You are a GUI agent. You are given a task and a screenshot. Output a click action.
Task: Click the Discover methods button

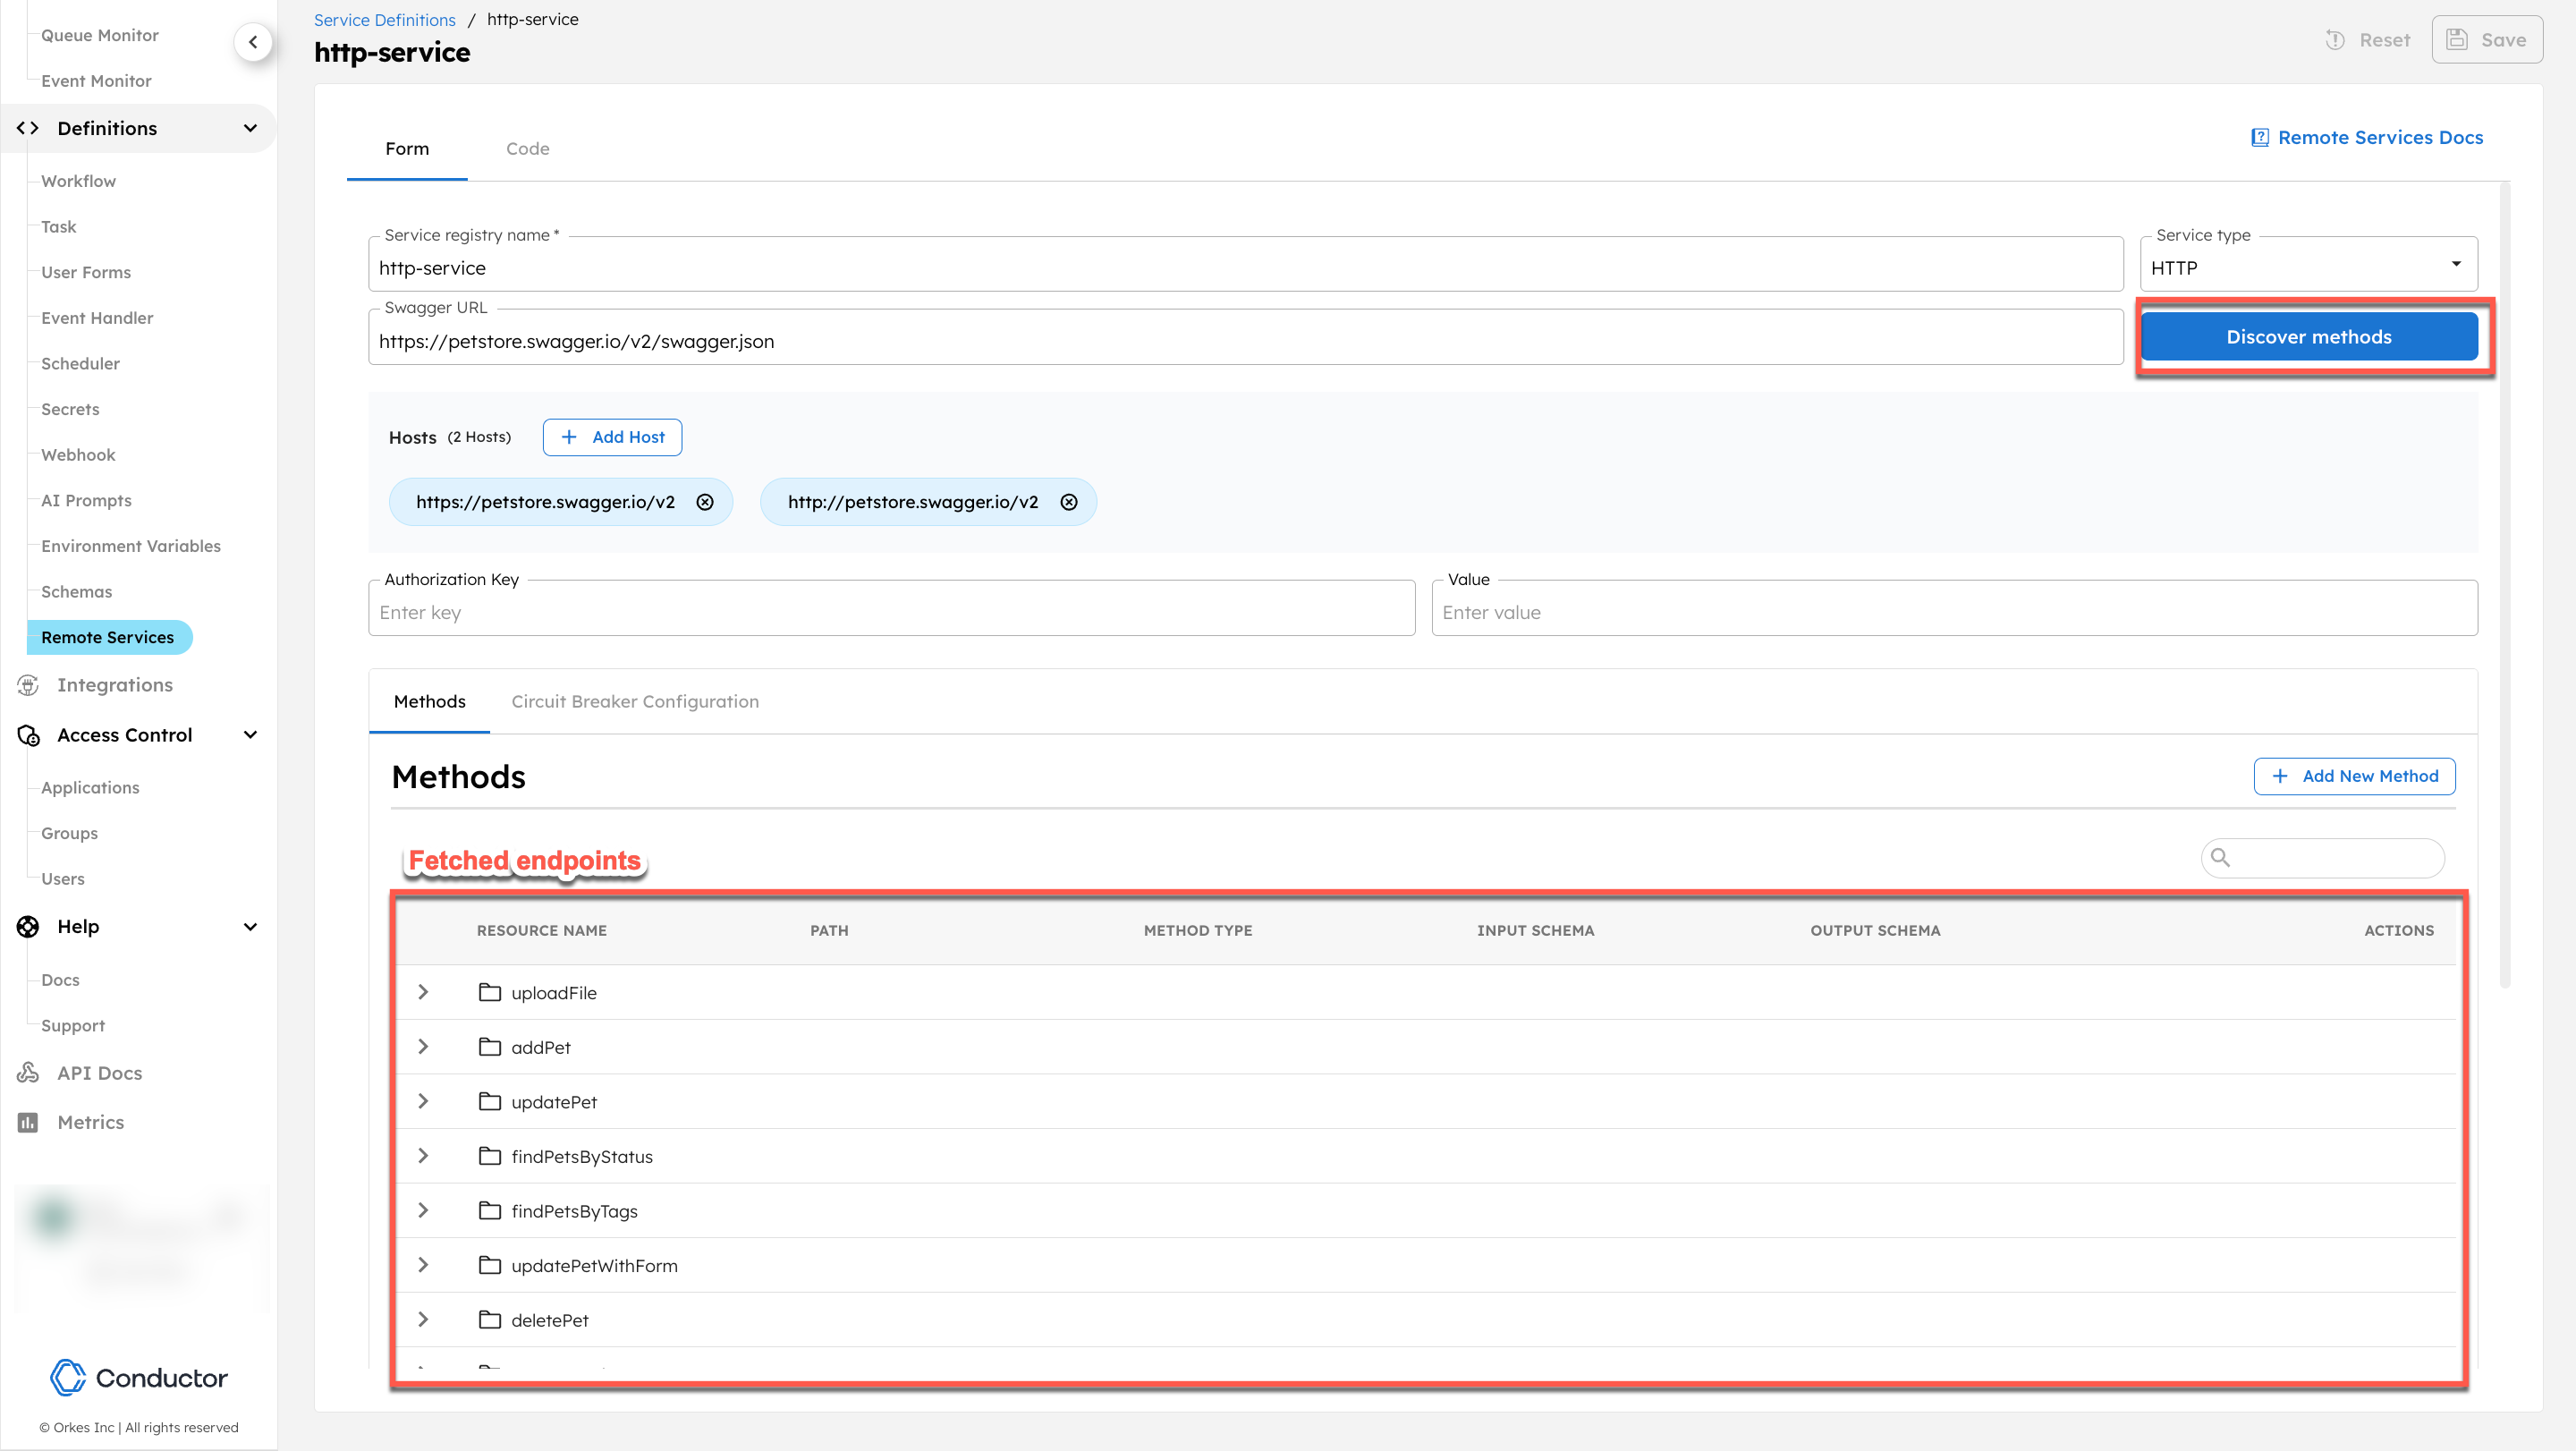[2309, 336]
